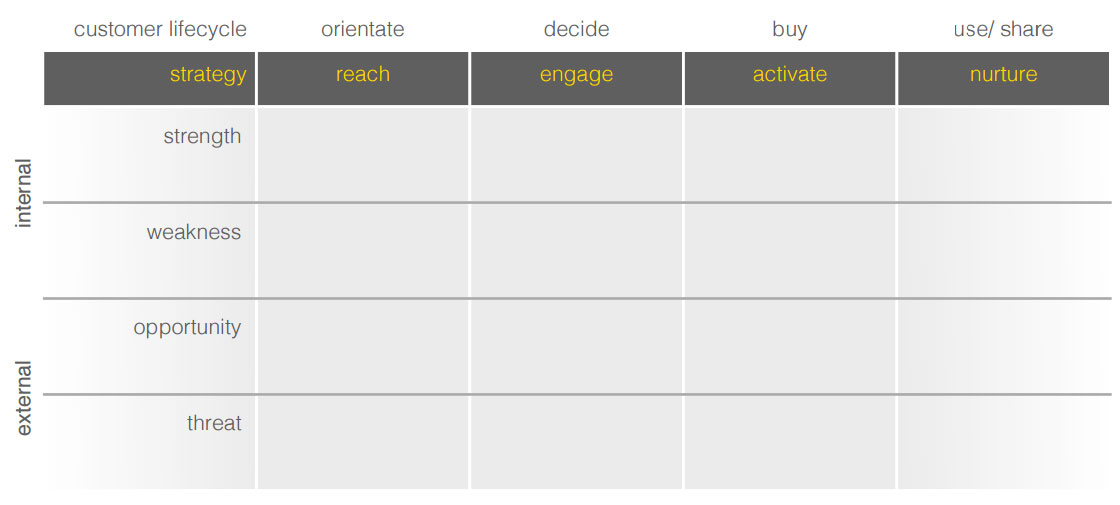Click the 'use/ share' lifecycle label

click(x=1003, y=29)
